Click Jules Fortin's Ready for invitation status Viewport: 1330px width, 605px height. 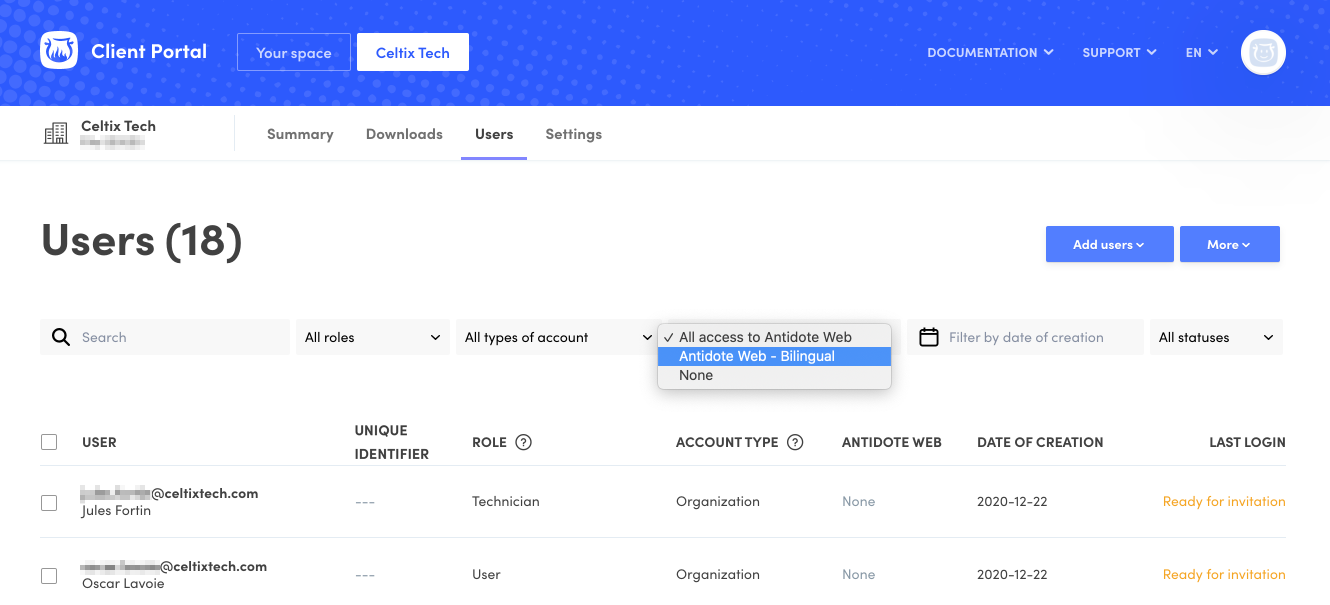[x=1224, y=501]
